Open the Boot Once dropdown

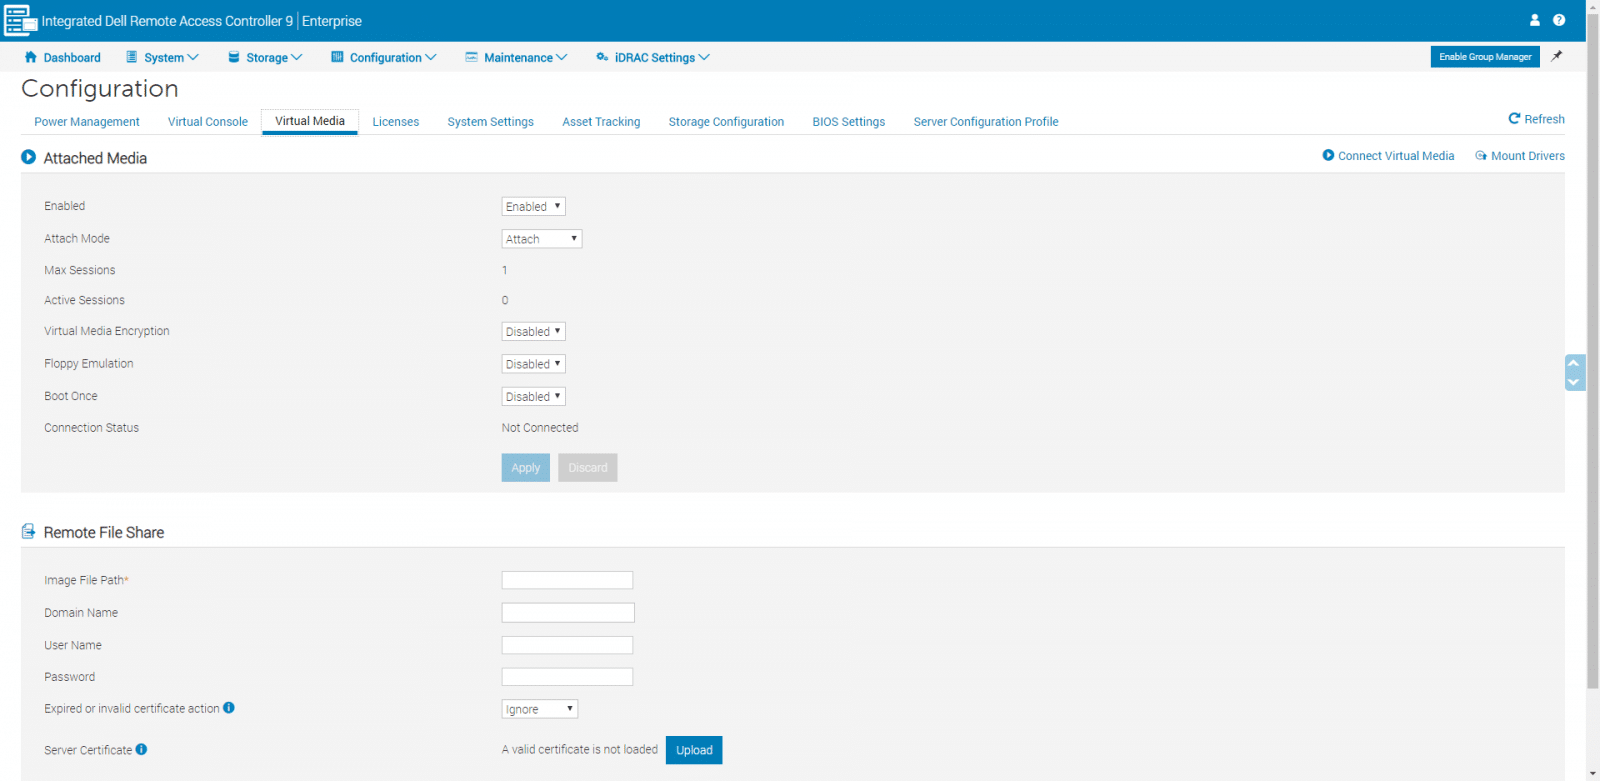533,396
